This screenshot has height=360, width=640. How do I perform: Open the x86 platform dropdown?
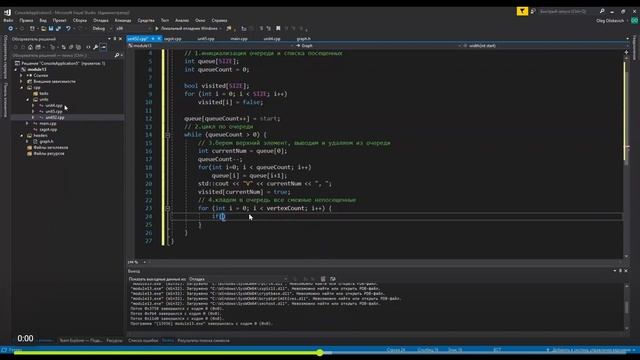click(133, 29)
